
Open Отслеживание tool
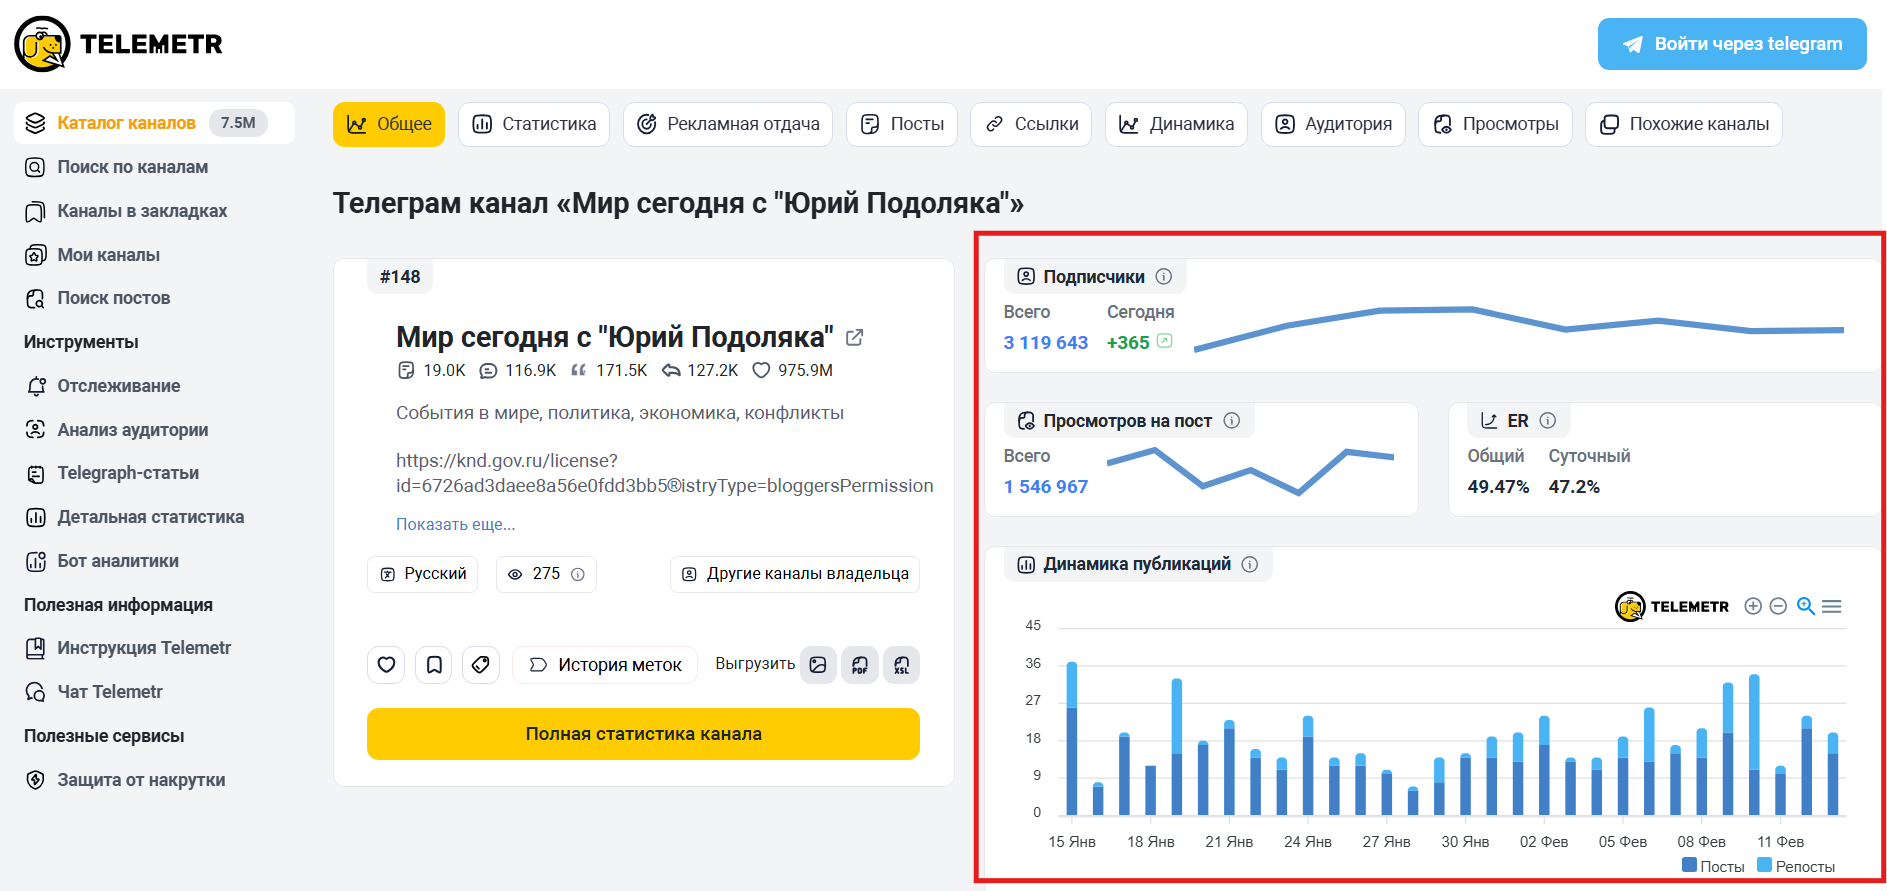tap(103, 386)
